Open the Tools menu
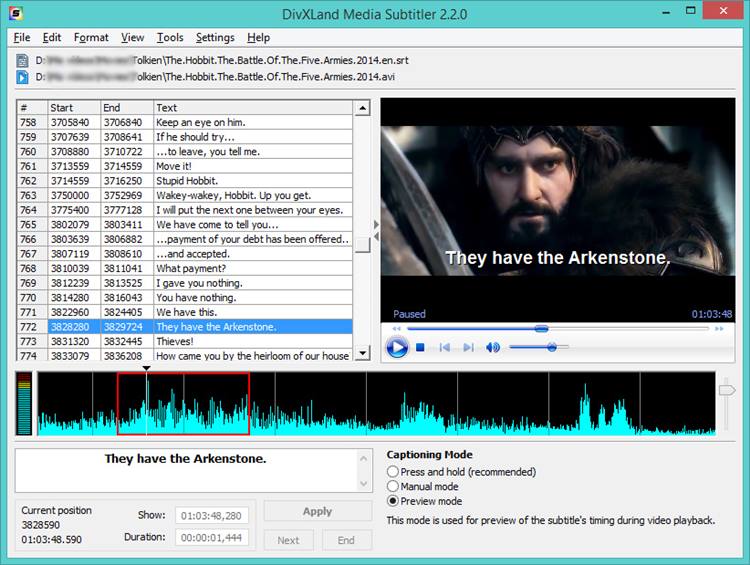 click(x=170, y=37)
